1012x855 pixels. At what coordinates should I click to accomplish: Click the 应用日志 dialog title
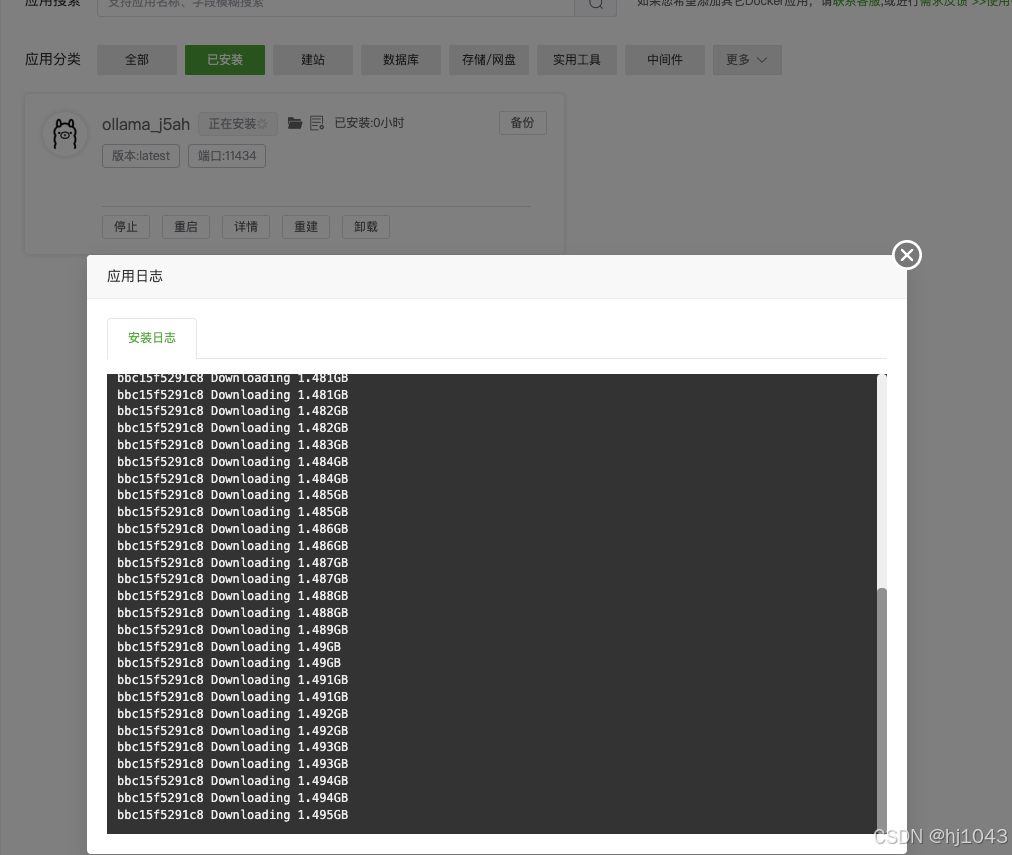coord(135,276)
